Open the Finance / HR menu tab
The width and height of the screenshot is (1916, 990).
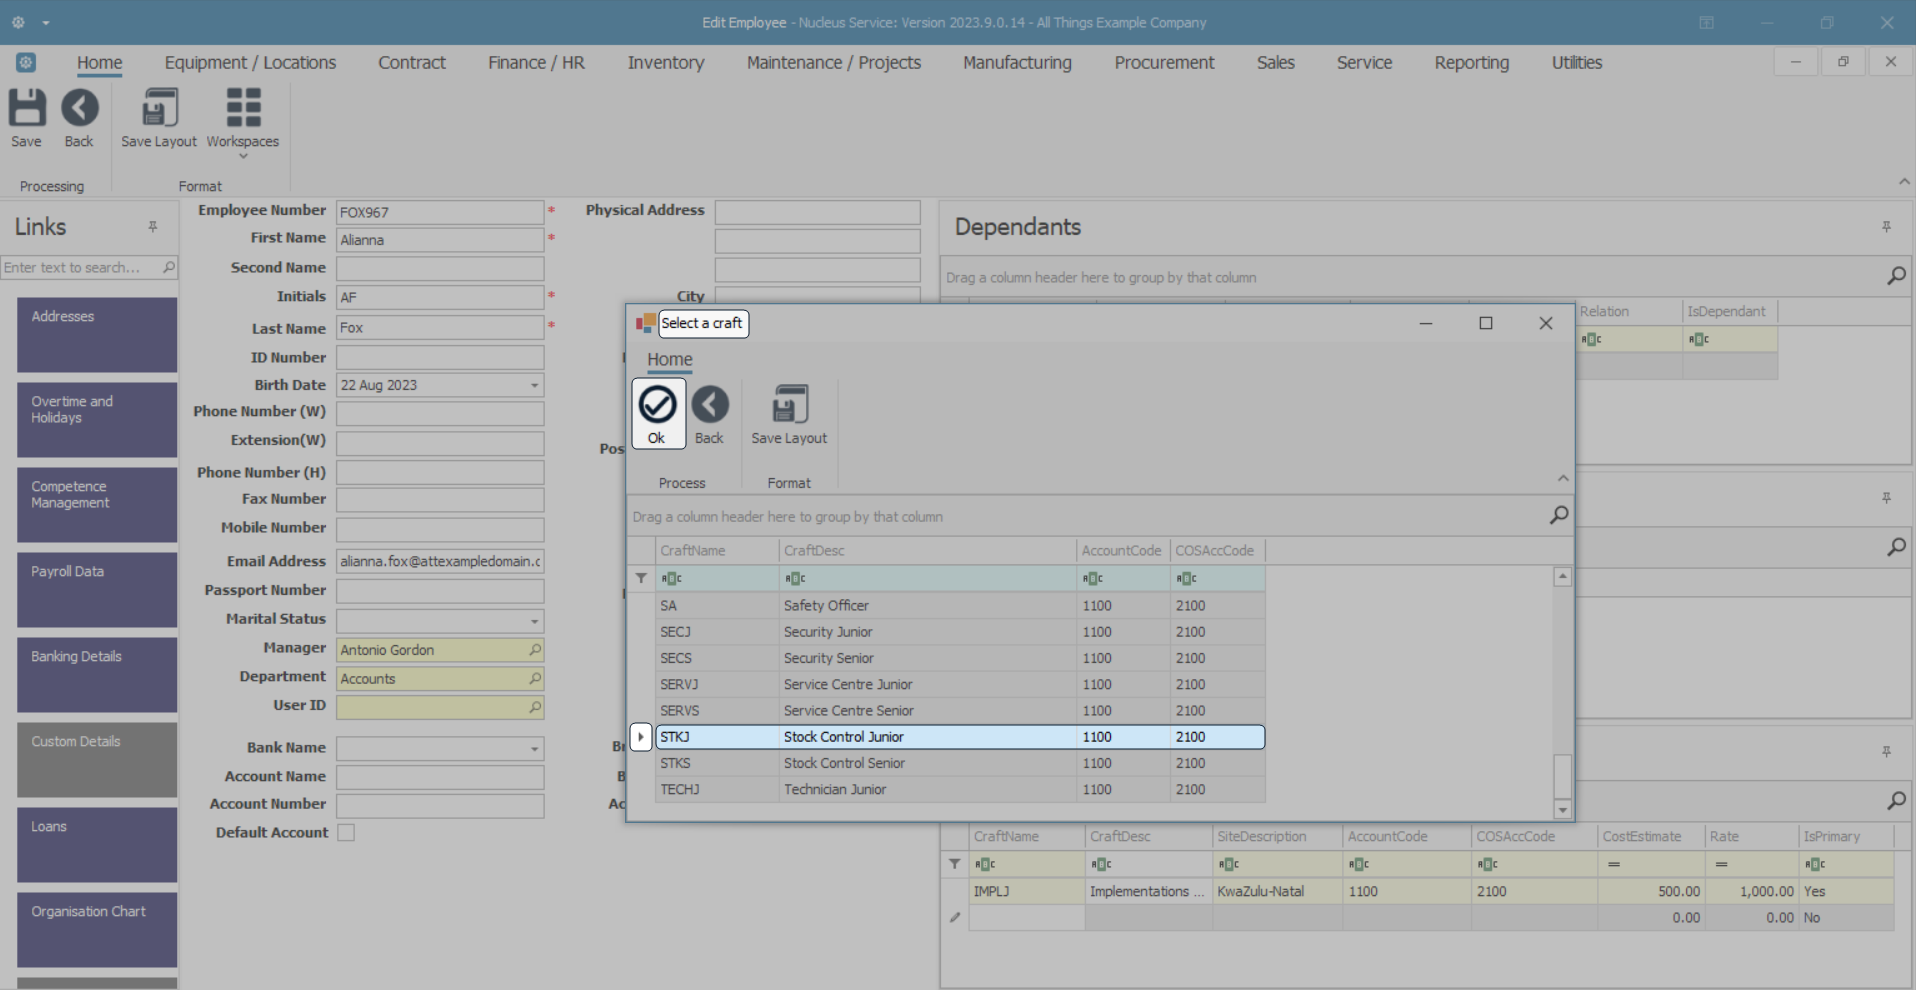tap(536, 63)
